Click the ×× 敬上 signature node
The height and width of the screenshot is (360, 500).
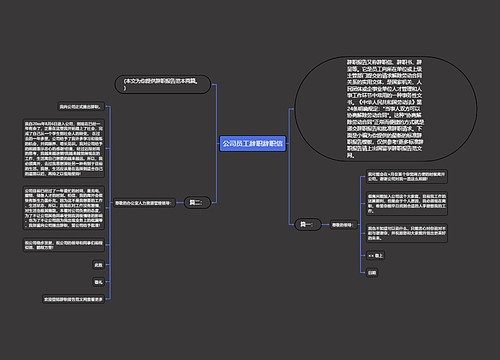pos(375,256)
